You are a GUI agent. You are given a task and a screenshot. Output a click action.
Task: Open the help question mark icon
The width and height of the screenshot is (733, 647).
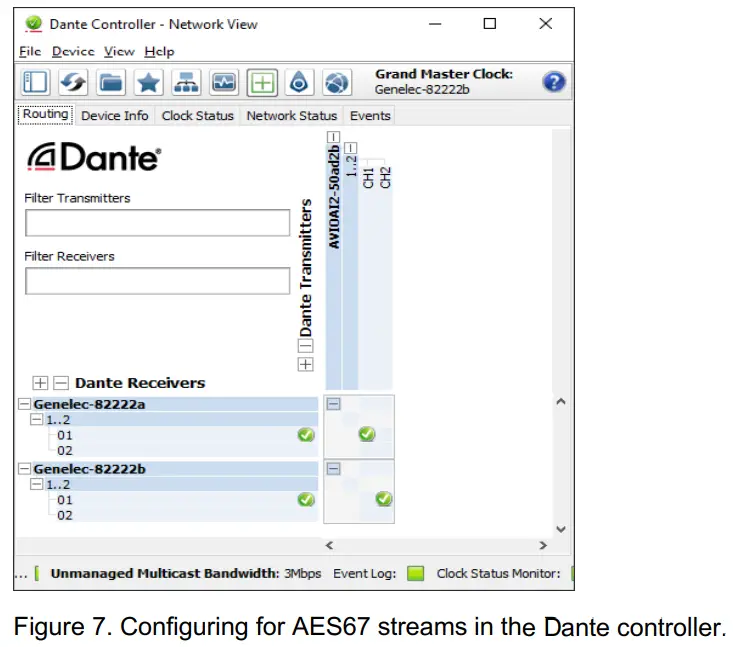click(554, 82)
